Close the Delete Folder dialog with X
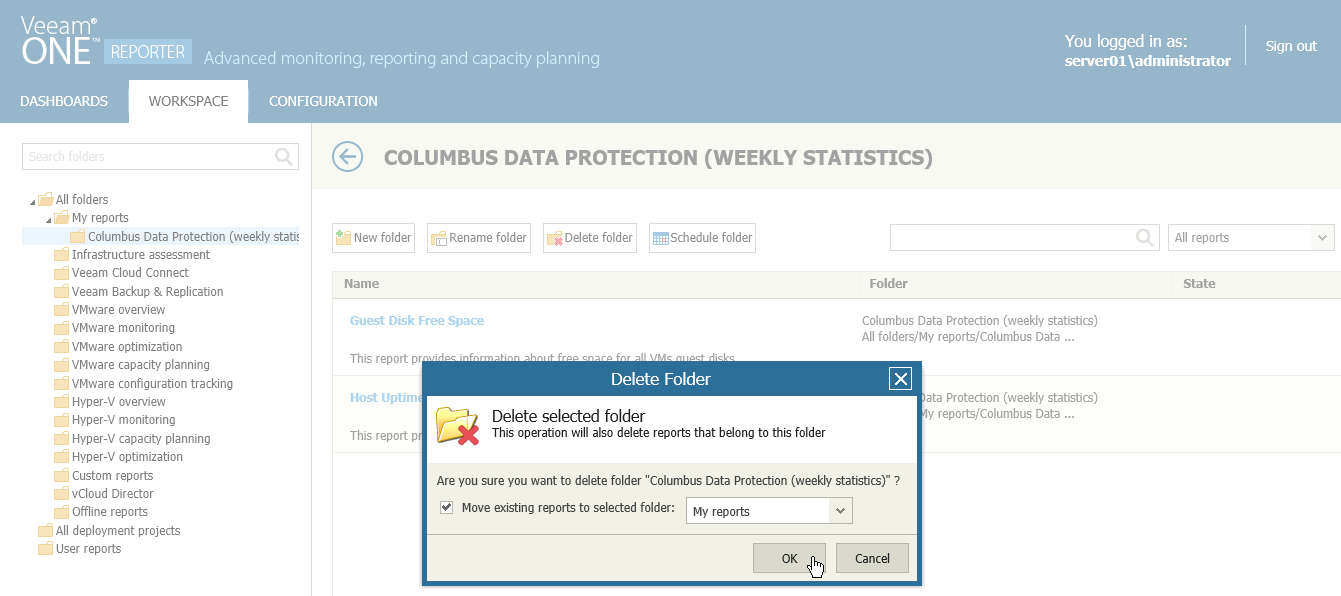Screen dimensions: 1341x596 900,378
